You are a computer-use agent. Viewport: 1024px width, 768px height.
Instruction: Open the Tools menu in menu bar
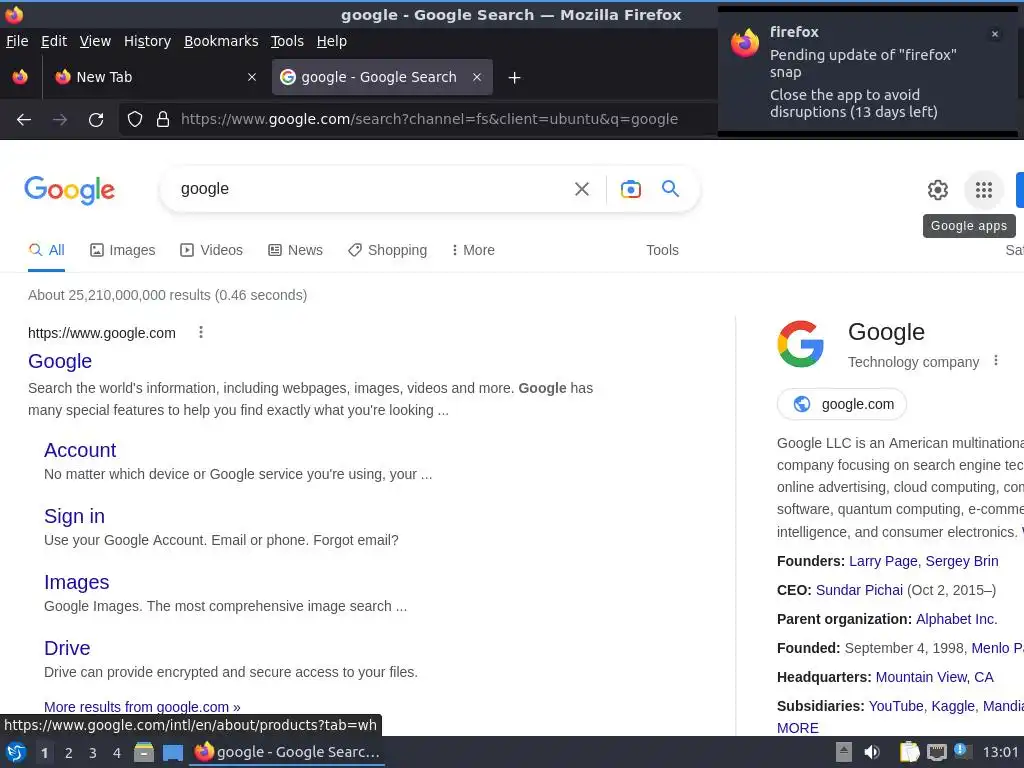tap(287, 41)
